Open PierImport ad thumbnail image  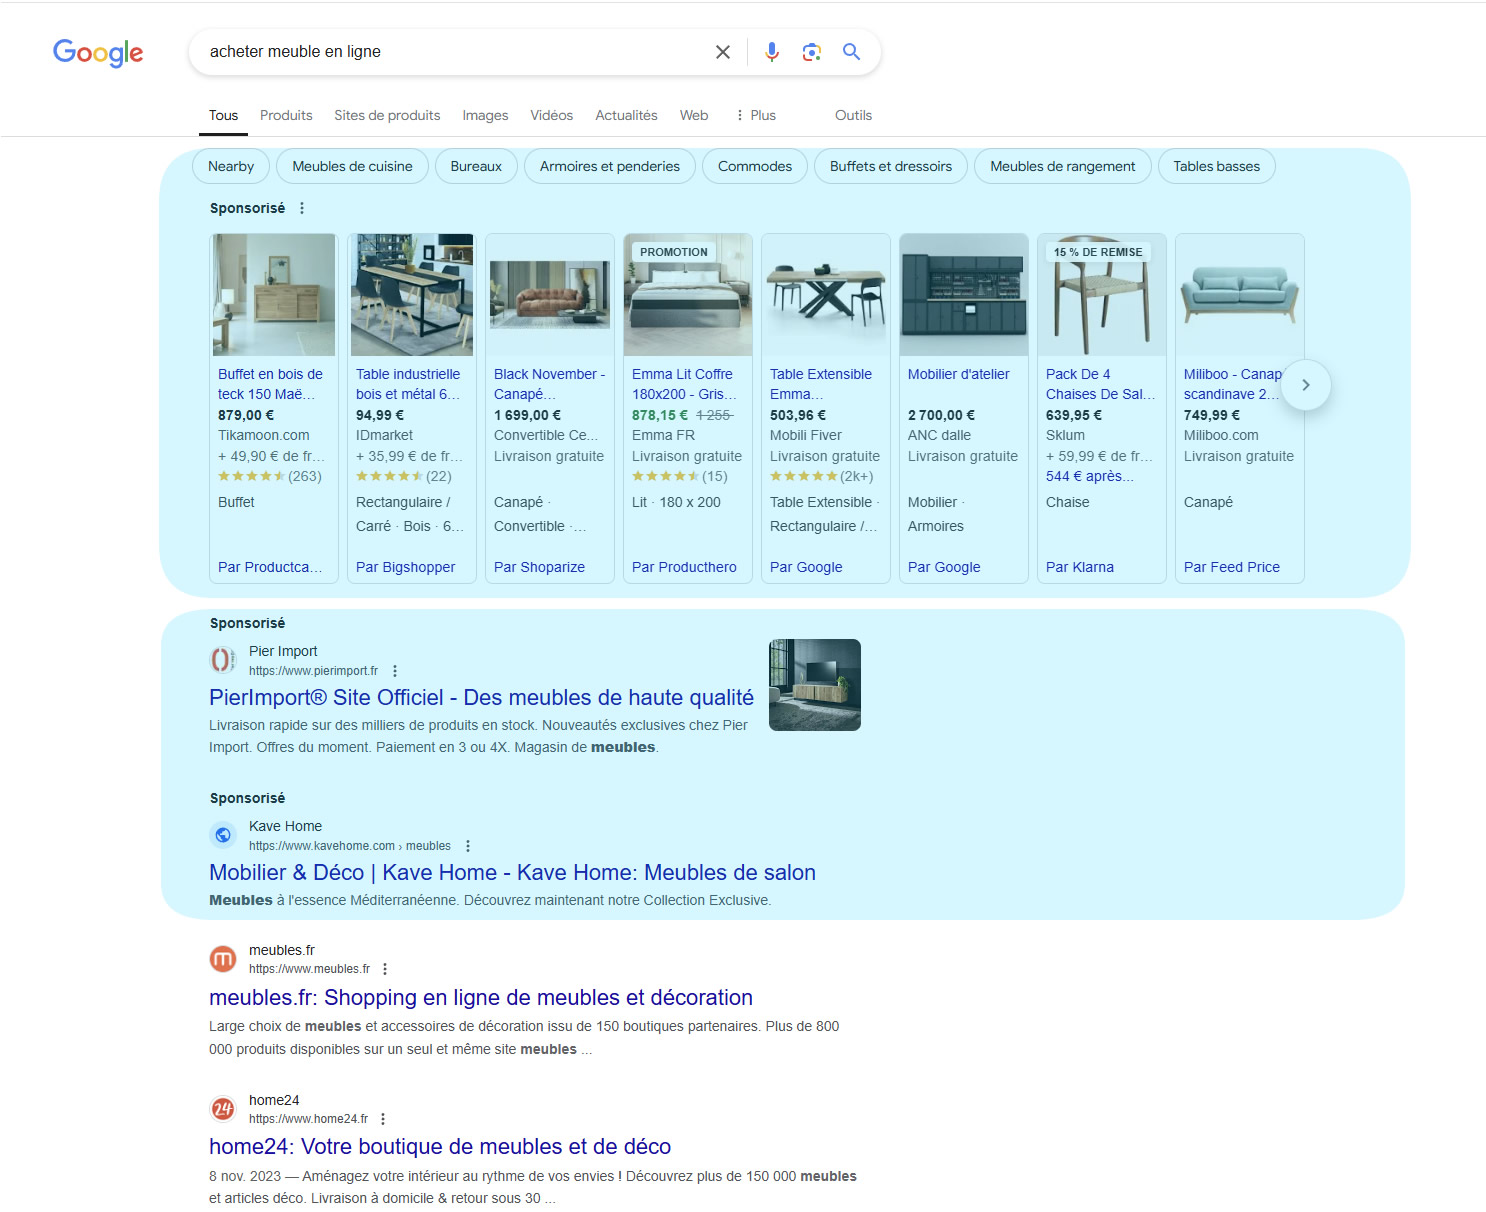(x=815, y=685)
